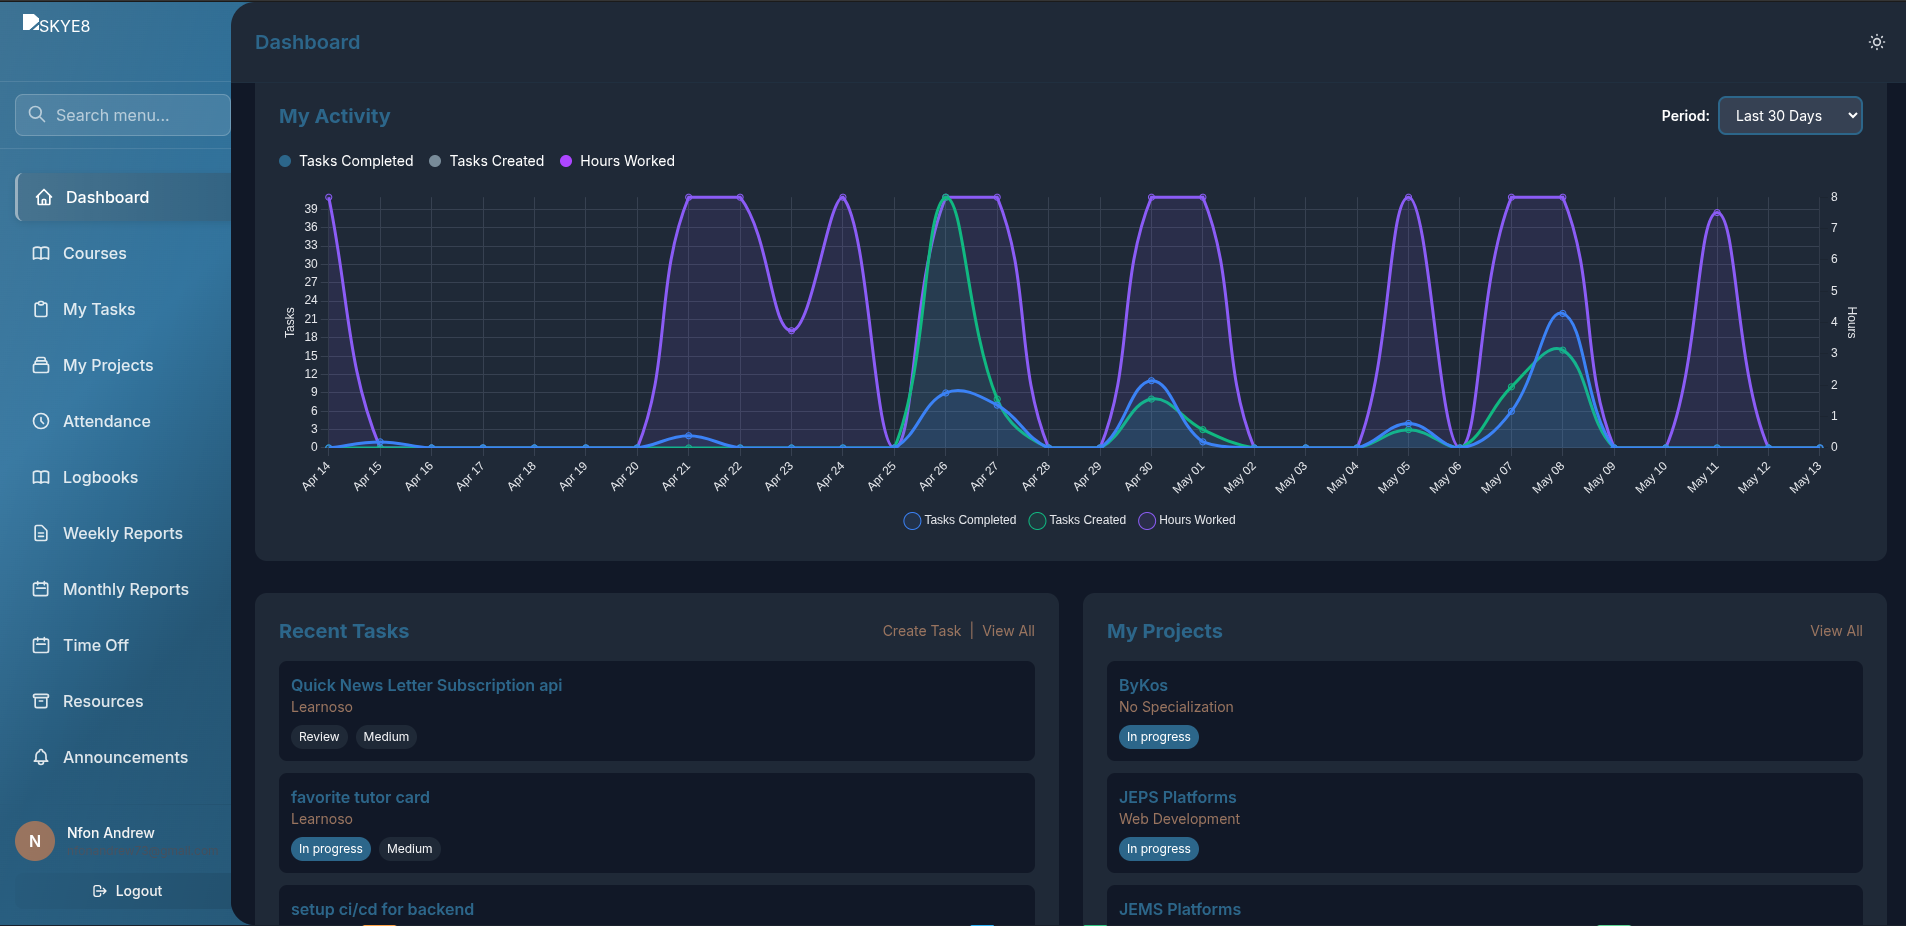Click the magnifier icon in search box
Image resolution: width=1906 pixels, height=926 pixels.
pos(37,114)
